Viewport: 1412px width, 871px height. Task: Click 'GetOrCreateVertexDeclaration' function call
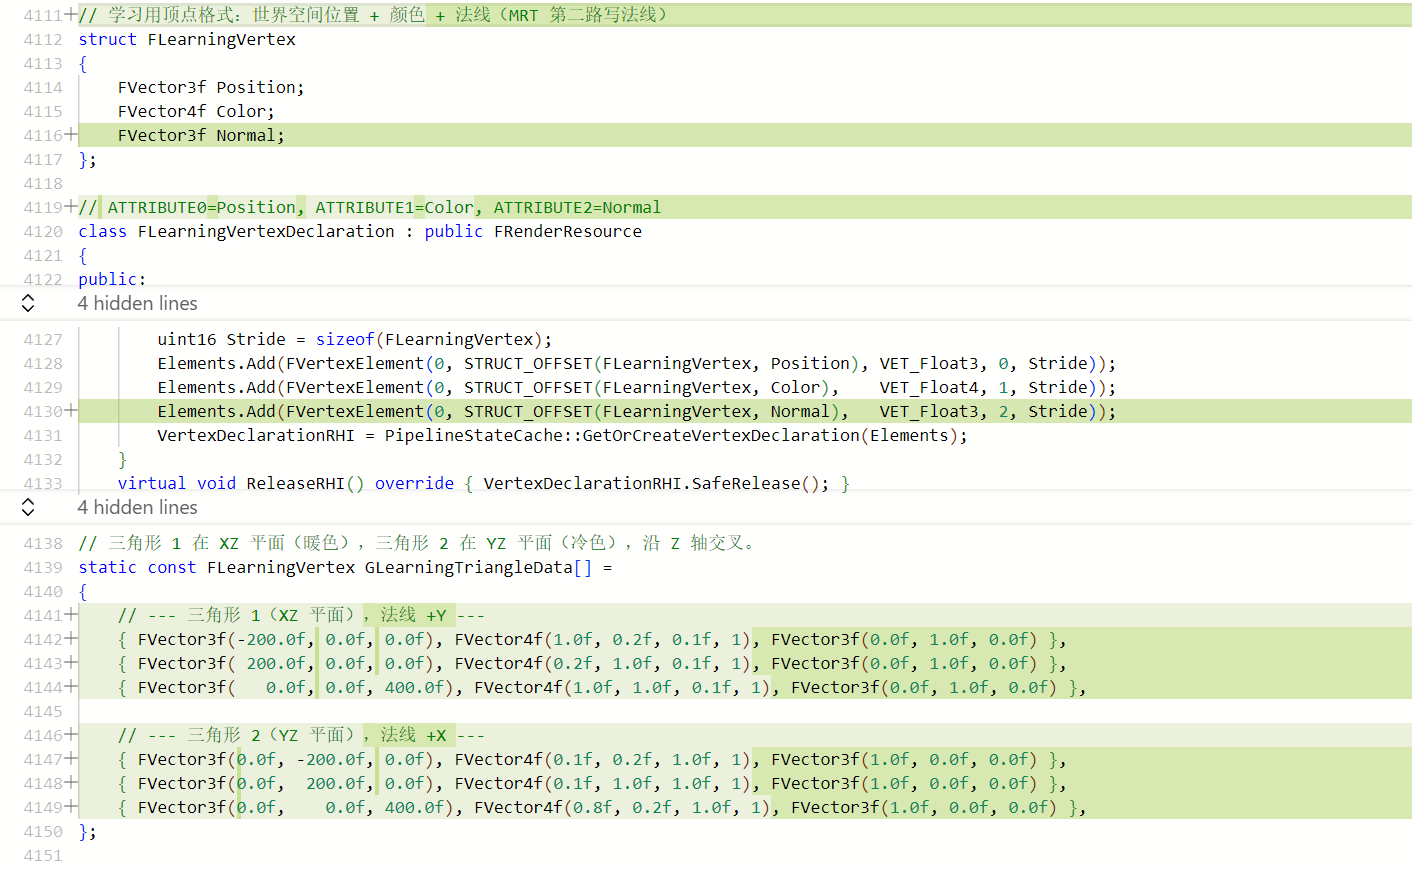click(x=721, y=435)
